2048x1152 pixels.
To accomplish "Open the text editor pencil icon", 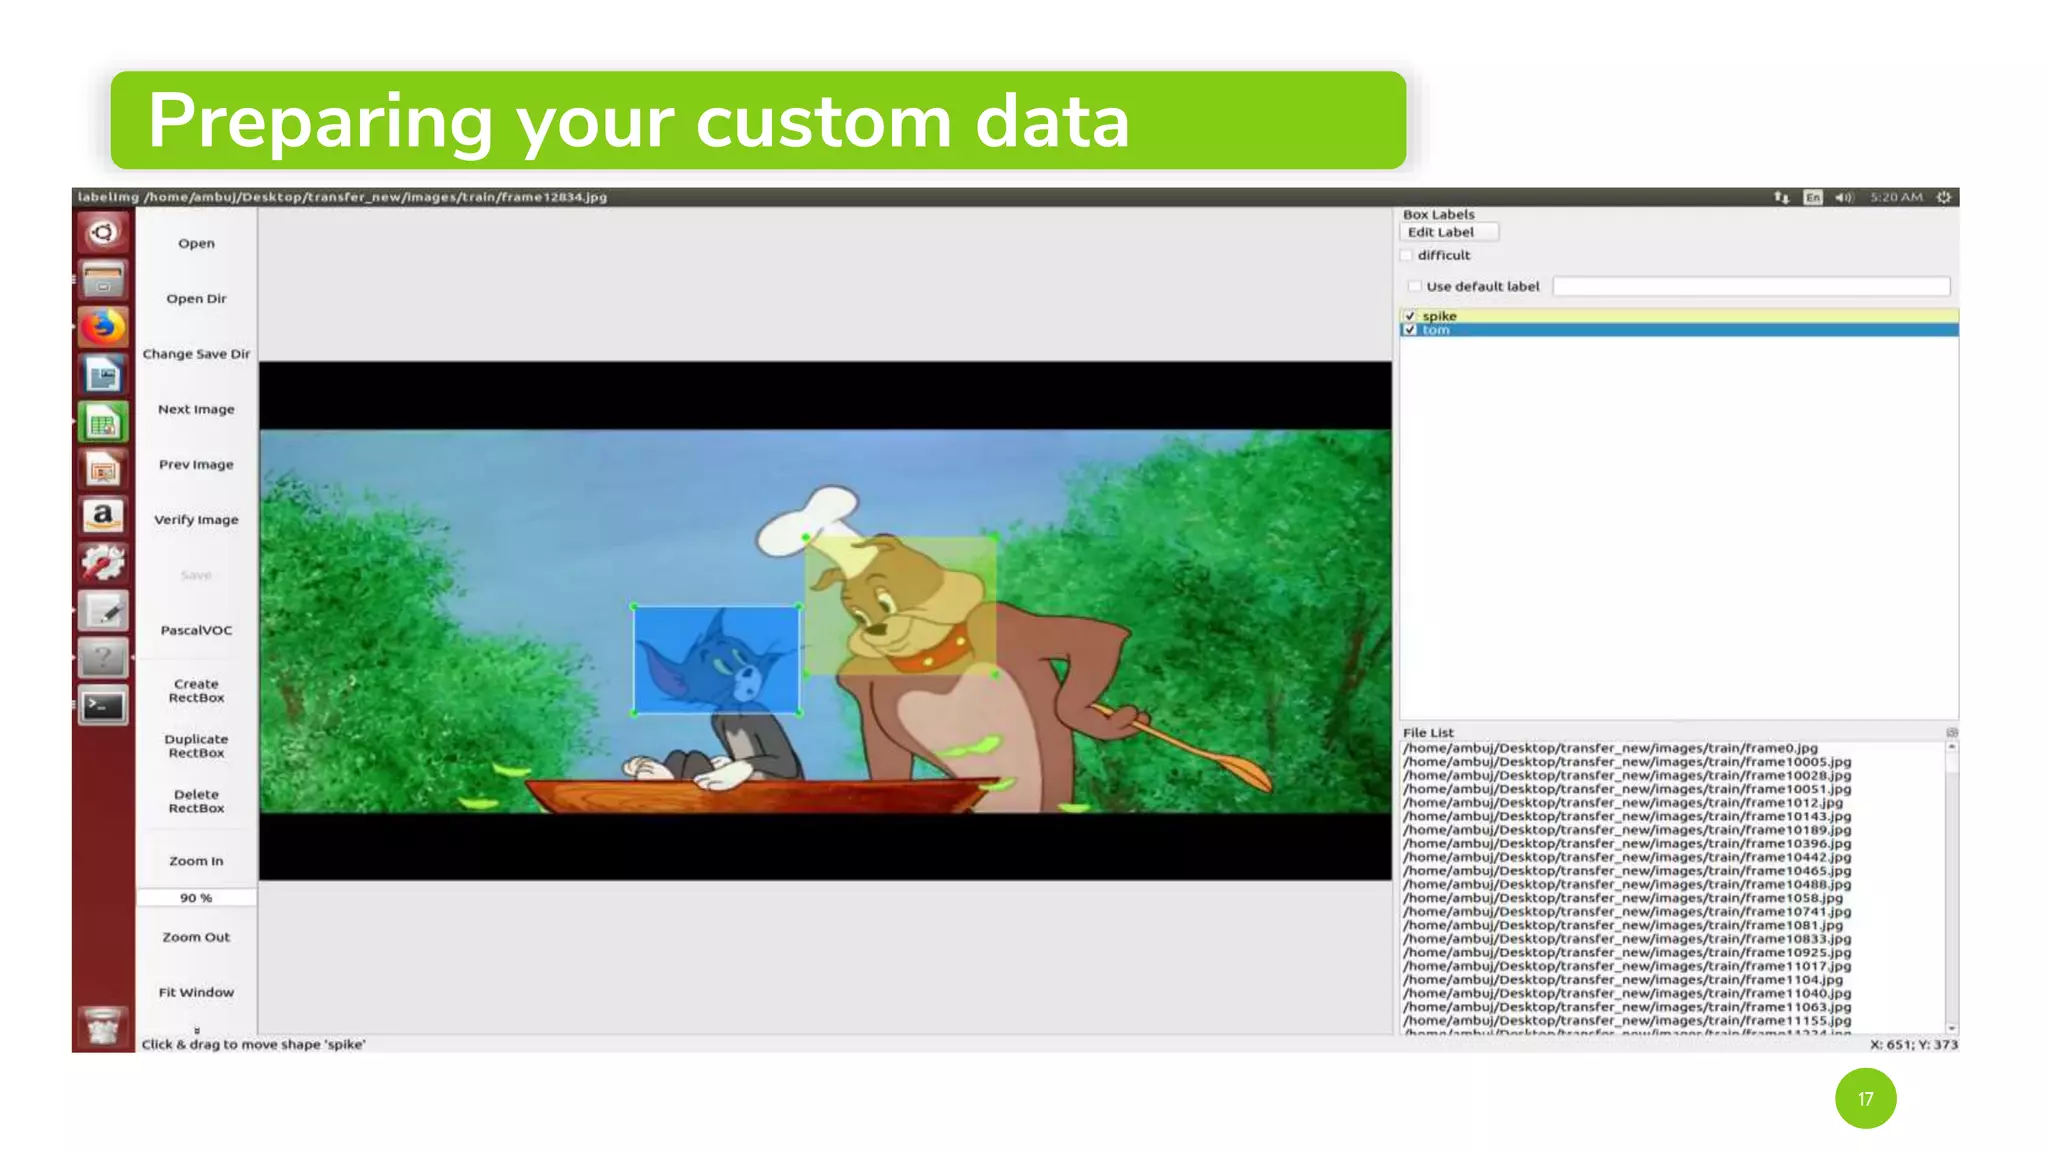I will 103,611.
